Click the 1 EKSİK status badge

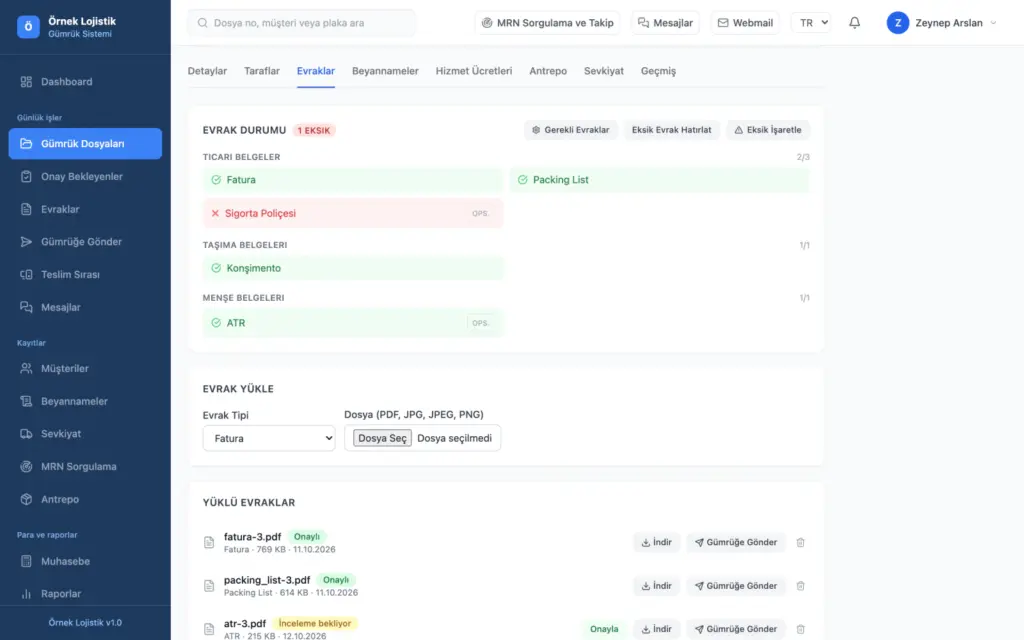(x=314, y=130)
